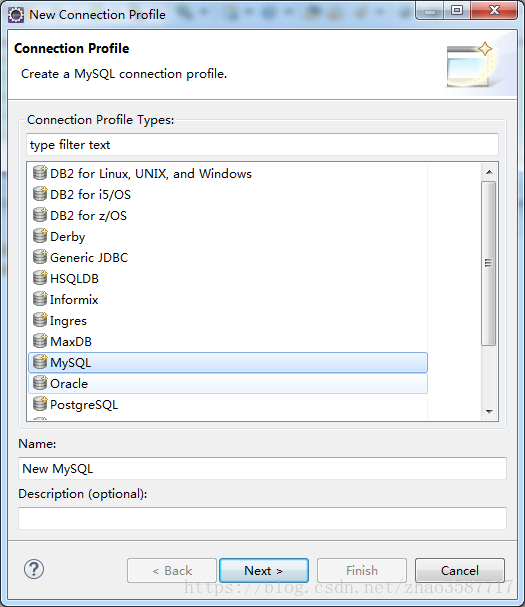Screen dimensions: 525x607
Task: Click the Description (optional) input field
Action: pyautogui.click(x=262, y=518)
